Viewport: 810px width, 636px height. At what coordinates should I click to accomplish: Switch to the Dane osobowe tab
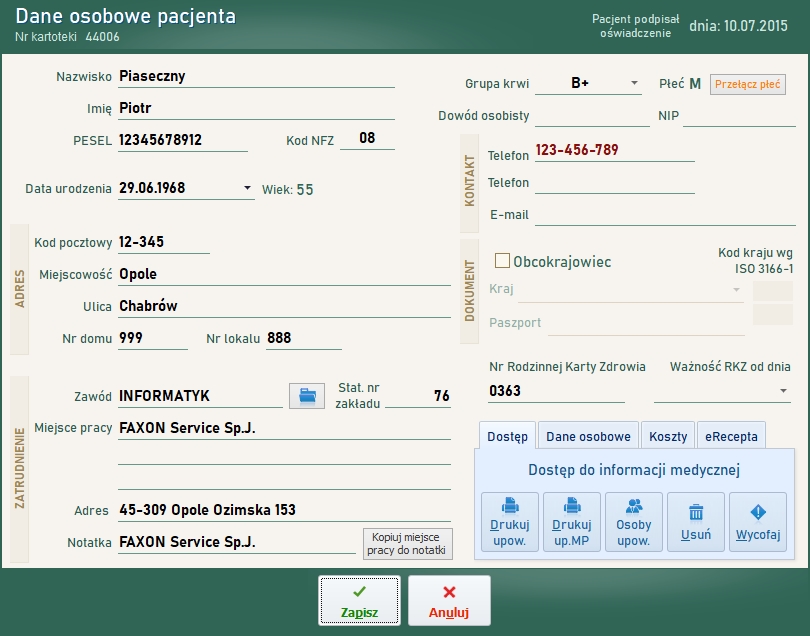pyautogui.click(x=587, y=436)
